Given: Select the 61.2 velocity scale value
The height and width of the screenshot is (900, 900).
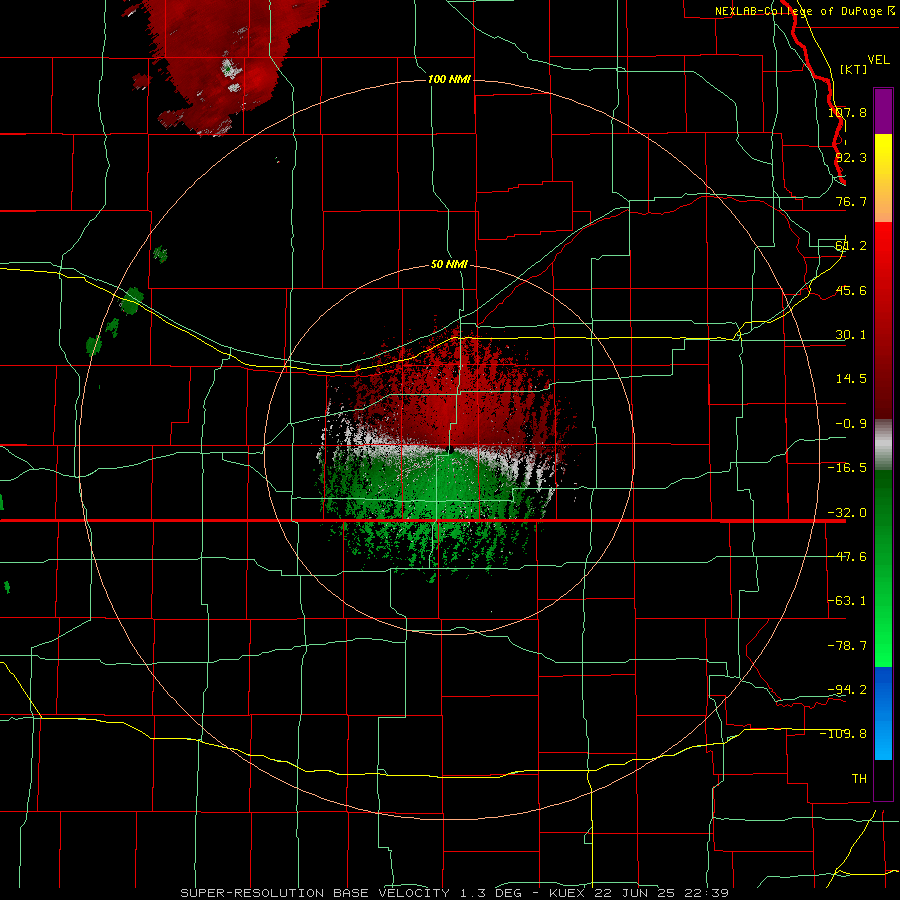Looking at the screenshot, I should coord(851,246).
